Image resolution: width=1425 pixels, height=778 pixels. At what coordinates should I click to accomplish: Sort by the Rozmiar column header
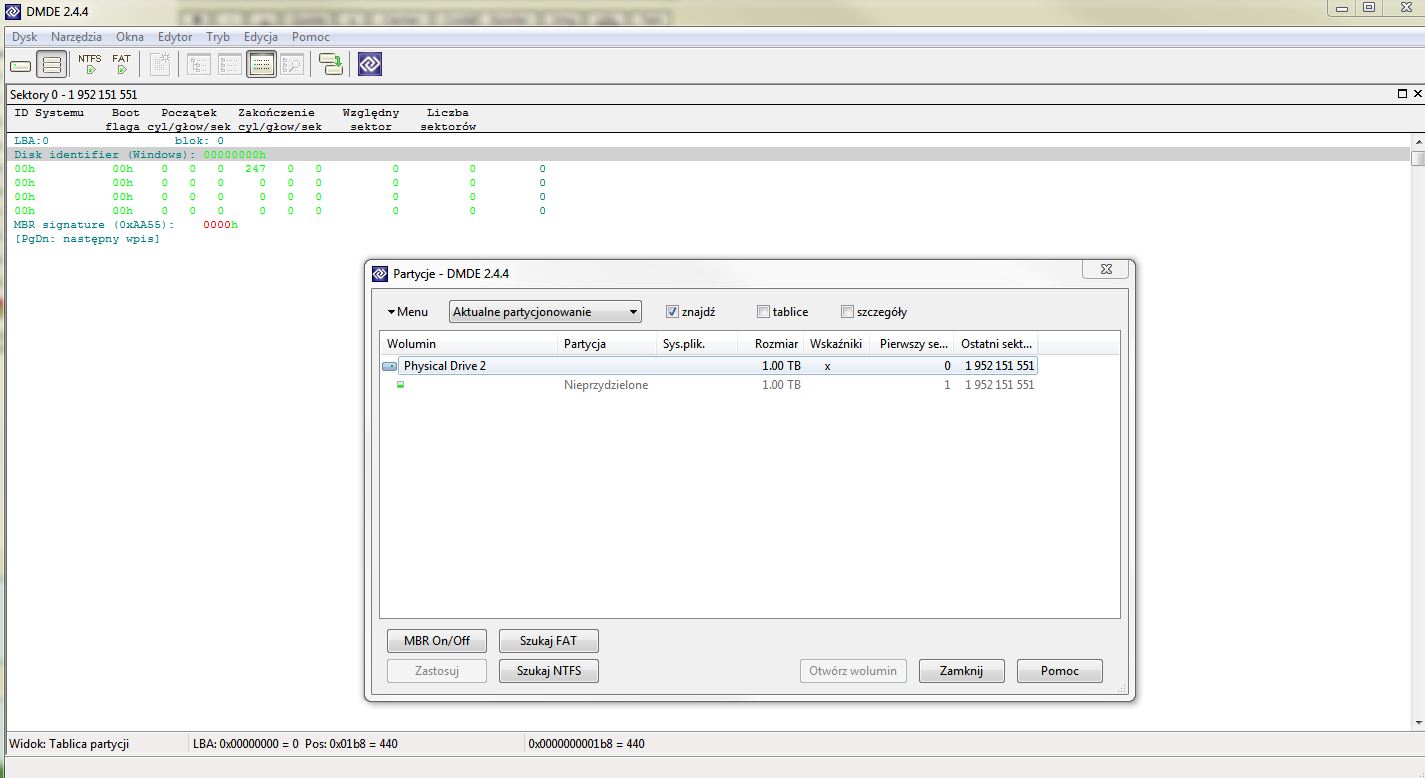[x=772, y=344]
